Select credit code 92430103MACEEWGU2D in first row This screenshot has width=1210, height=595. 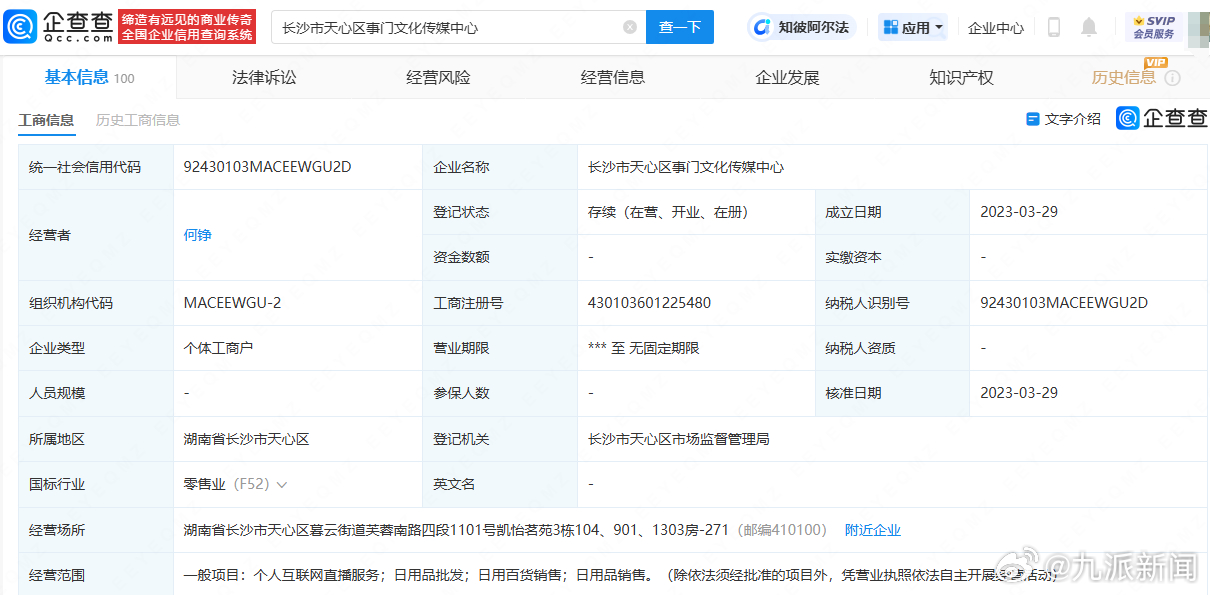(x=268, y=167)
